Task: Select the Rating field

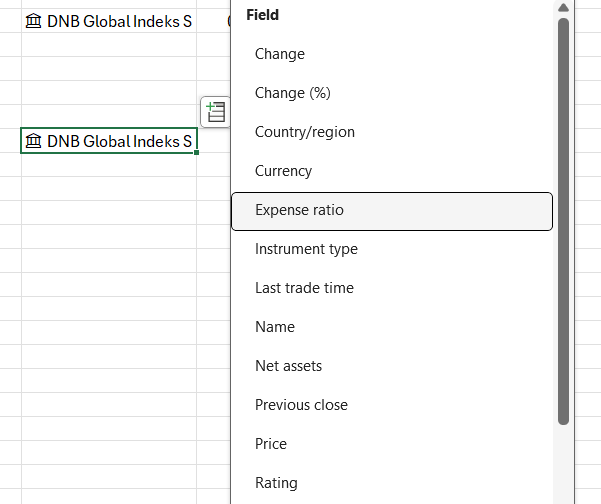Action: 276,483
